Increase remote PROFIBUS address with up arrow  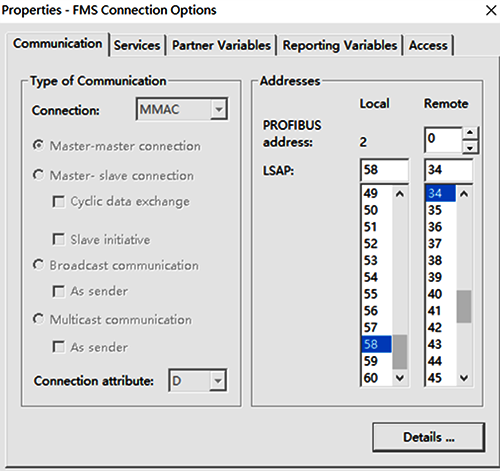tap(470, 133)
